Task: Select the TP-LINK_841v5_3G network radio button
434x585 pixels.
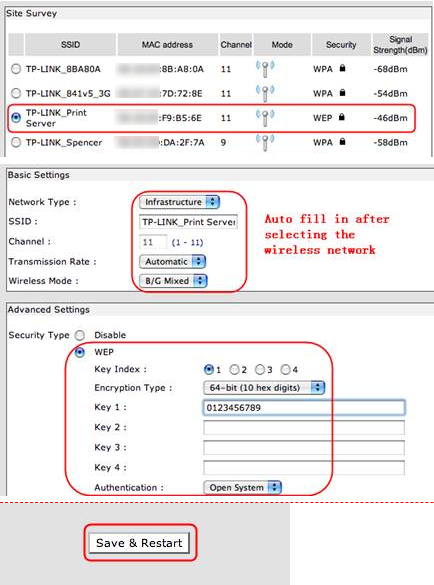Action: (x=16, y=93)
